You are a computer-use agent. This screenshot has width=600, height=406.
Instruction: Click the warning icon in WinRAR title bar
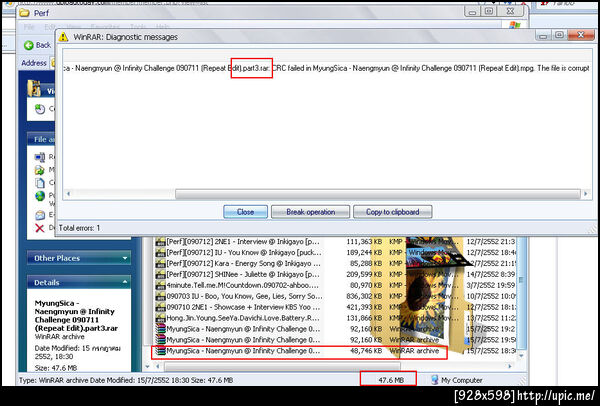pyautogui.click(x=63, y=37)
